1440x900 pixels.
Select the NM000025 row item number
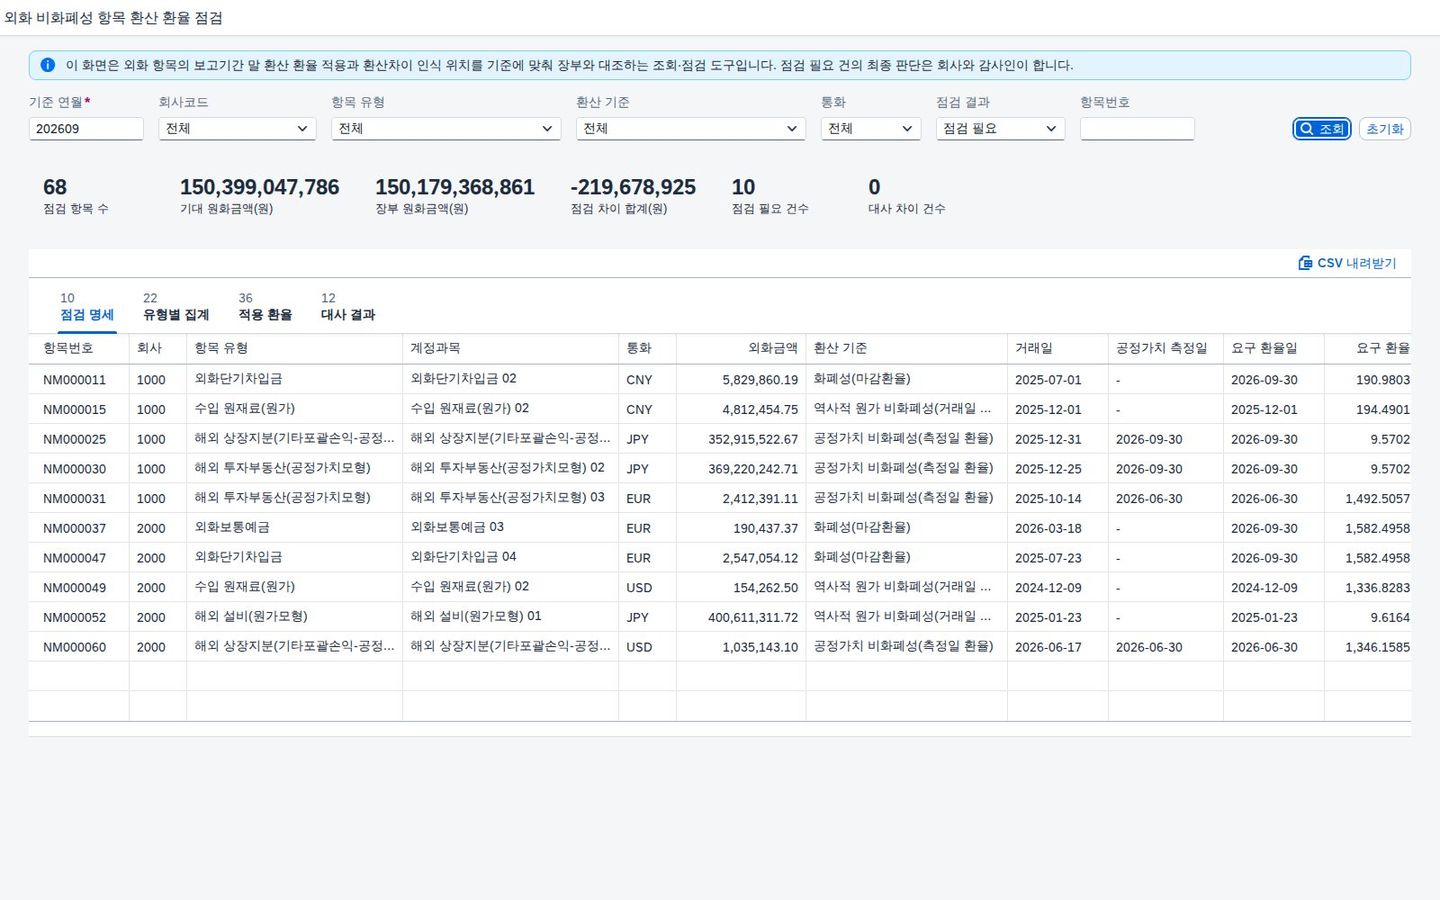click(x=74, y=439)
